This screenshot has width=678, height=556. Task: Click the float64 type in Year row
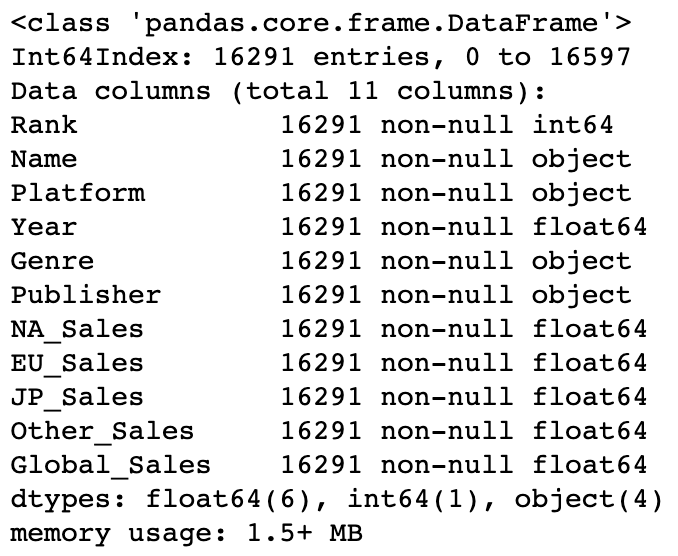coord(590,227)
